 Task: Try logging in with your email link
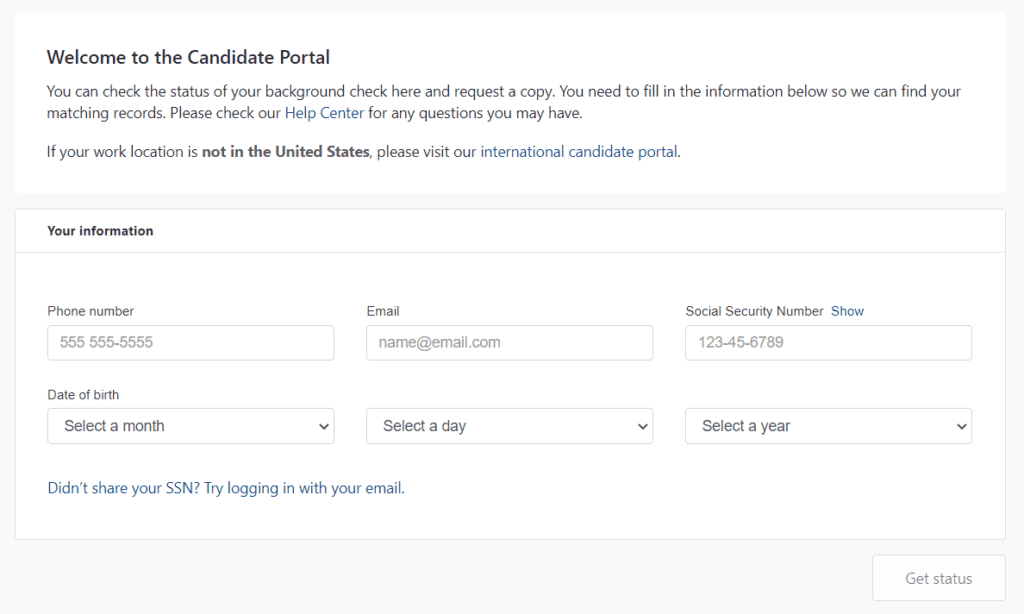click(x=226, y=488)
